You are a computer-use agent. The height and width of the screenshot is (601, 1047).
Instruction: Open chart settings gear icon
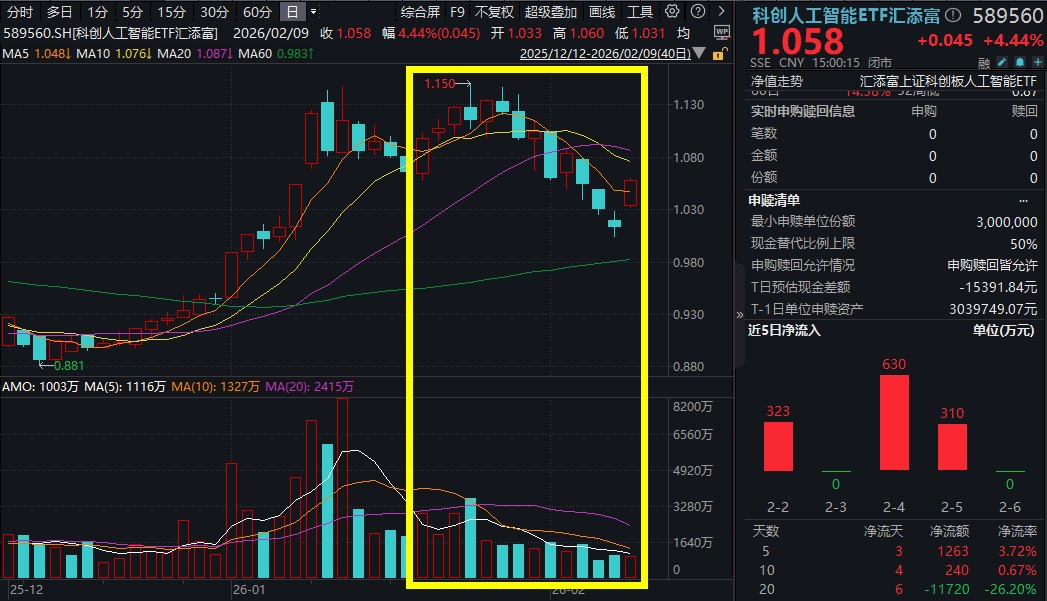672,11
